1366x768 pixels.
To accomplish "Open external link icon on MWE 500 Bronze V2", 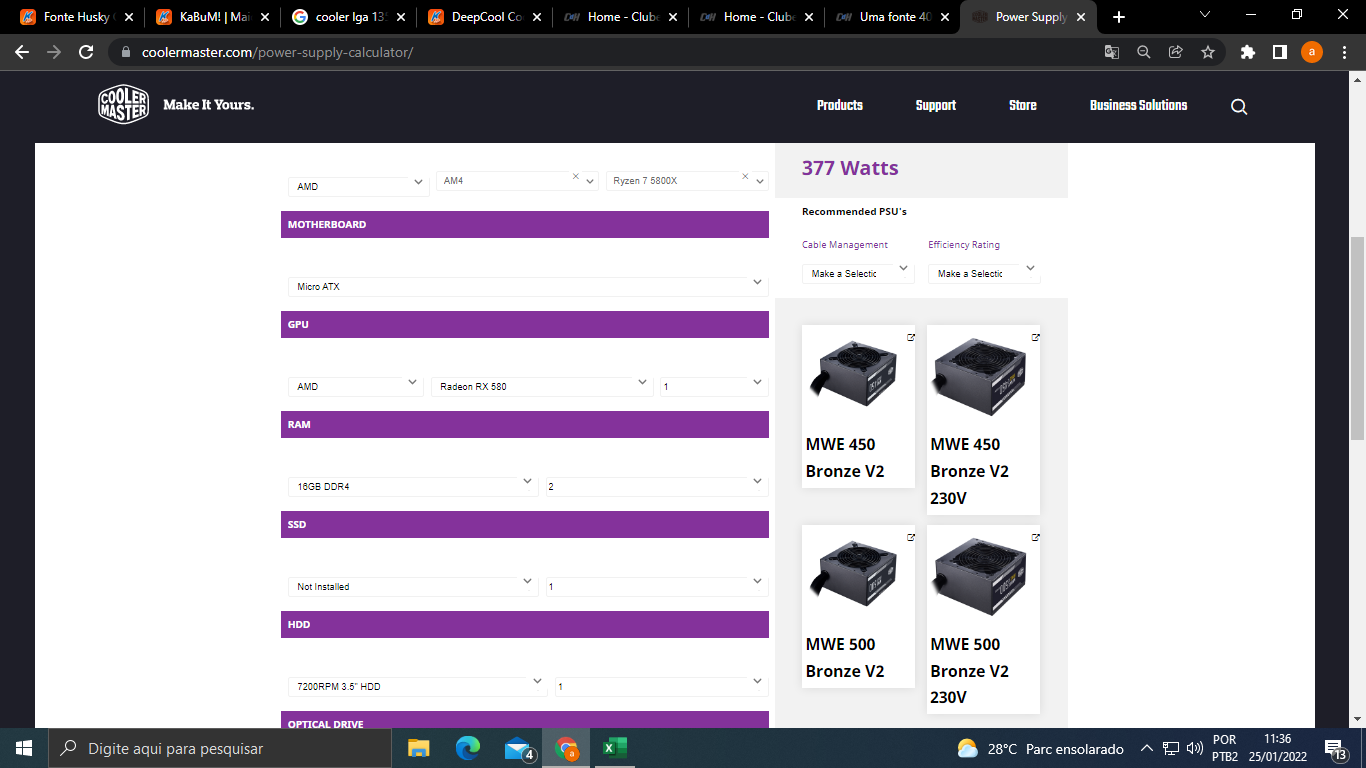I will [x=911, y=537].
